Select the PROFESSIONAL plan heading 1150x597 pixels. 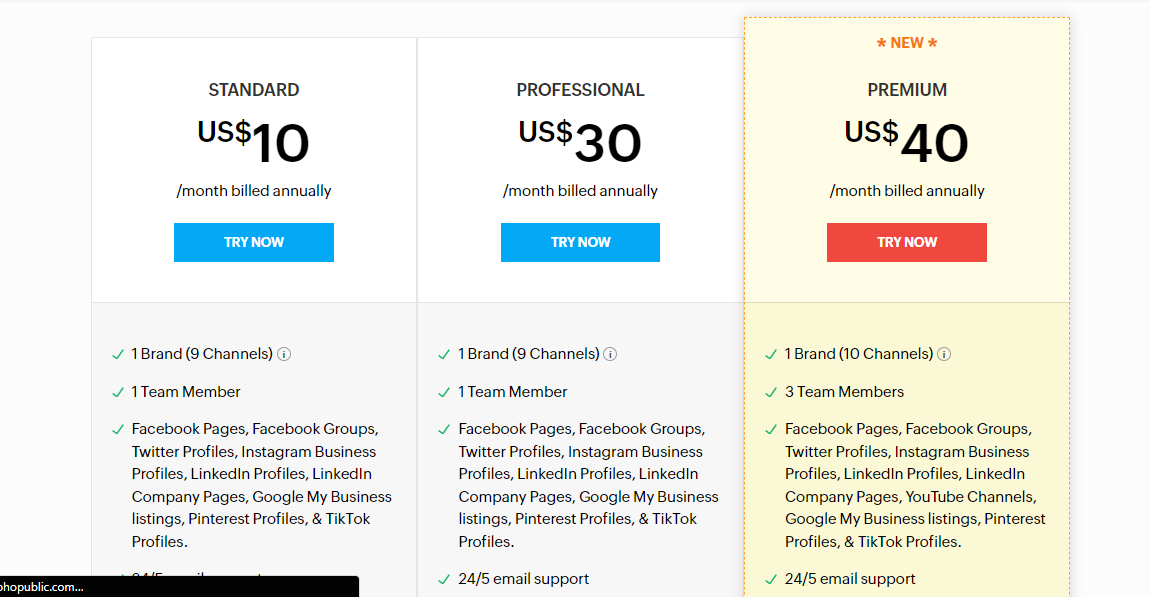coord(580,90)
